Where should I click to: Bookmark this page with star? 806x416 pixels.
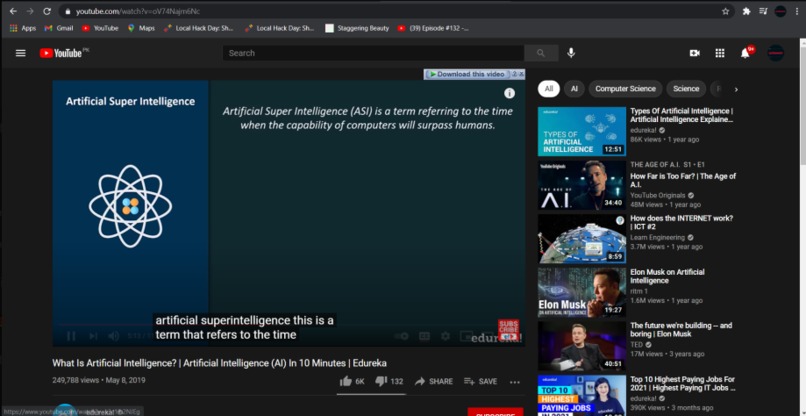725,11
